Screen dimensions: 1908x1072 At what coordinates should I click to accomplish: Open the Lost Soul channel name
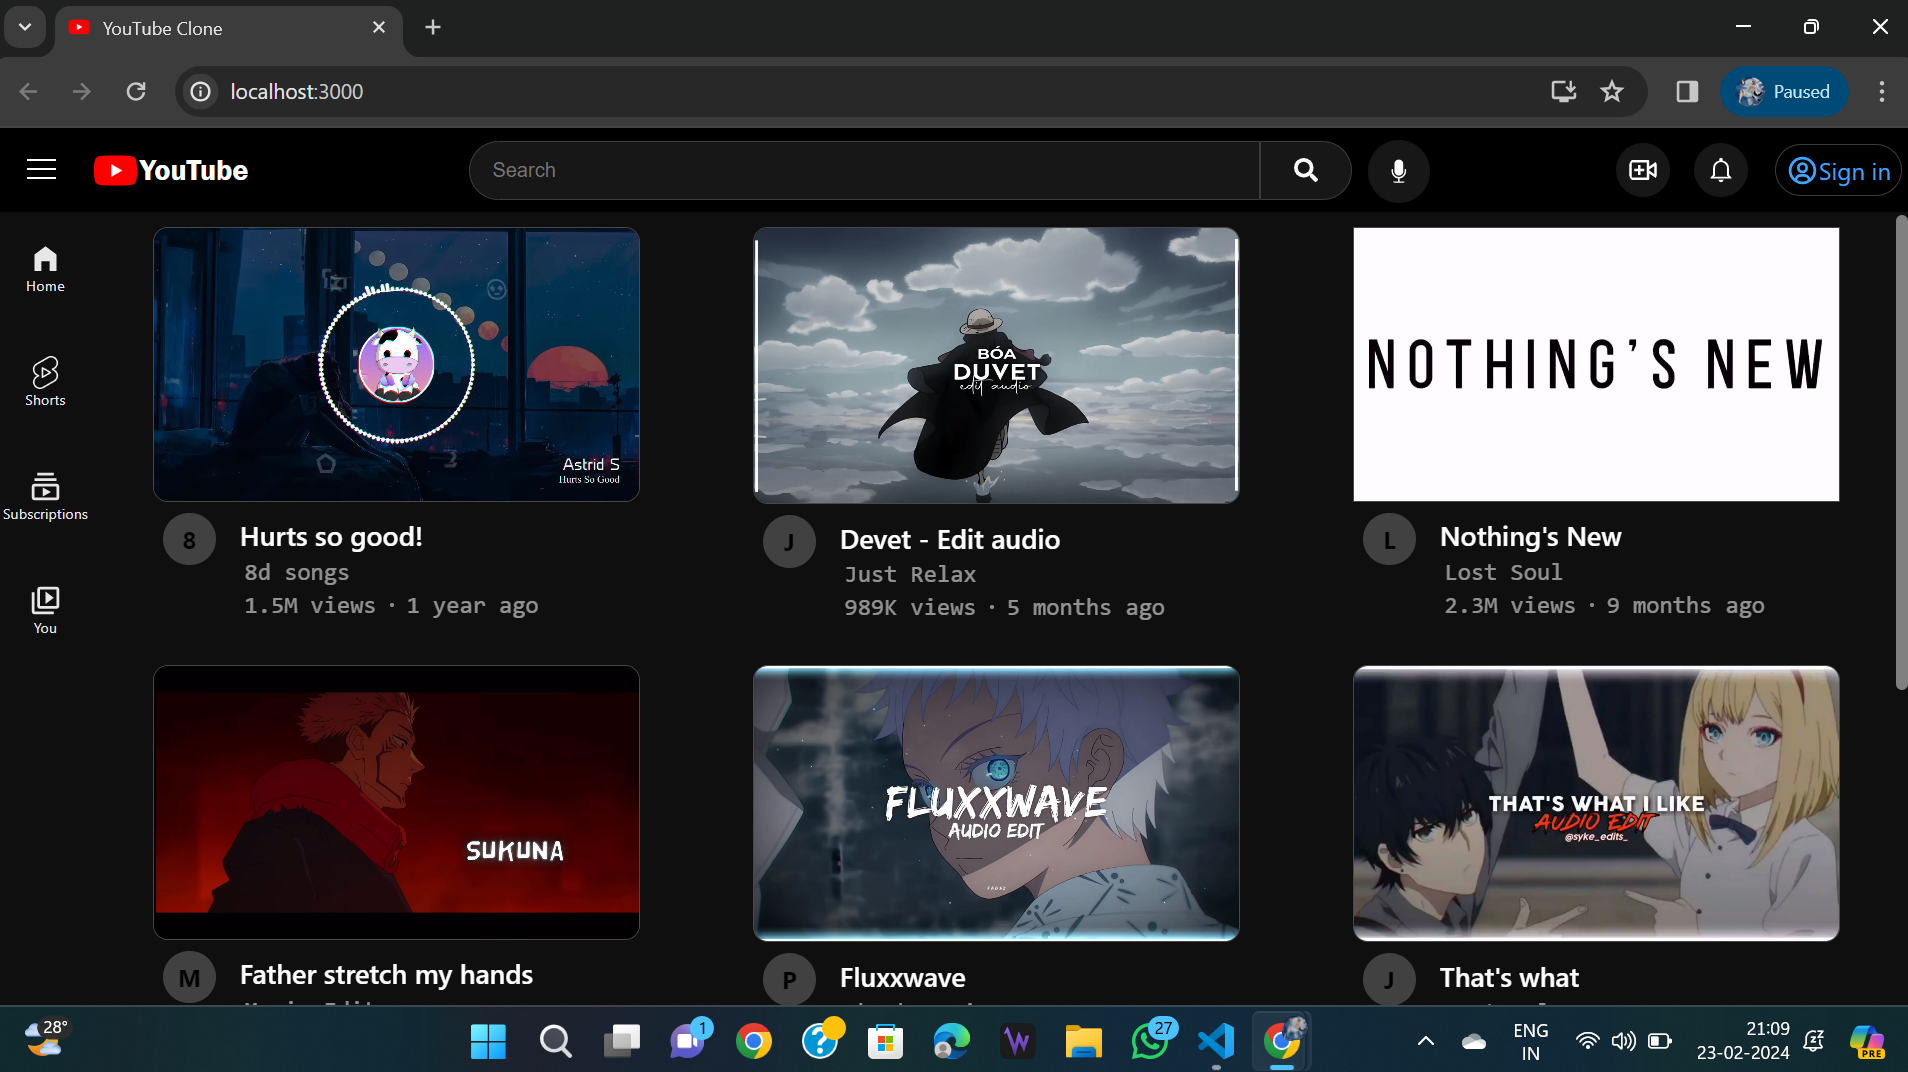tap(1503, 573)
